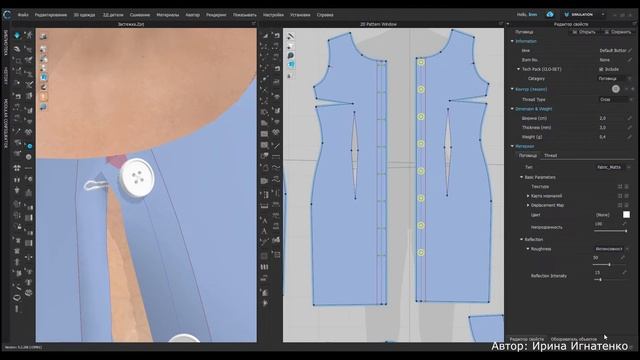
Task: Switch to the Обозреватель объектов tab
Action: pyautogui.click(x=573, y=339)
